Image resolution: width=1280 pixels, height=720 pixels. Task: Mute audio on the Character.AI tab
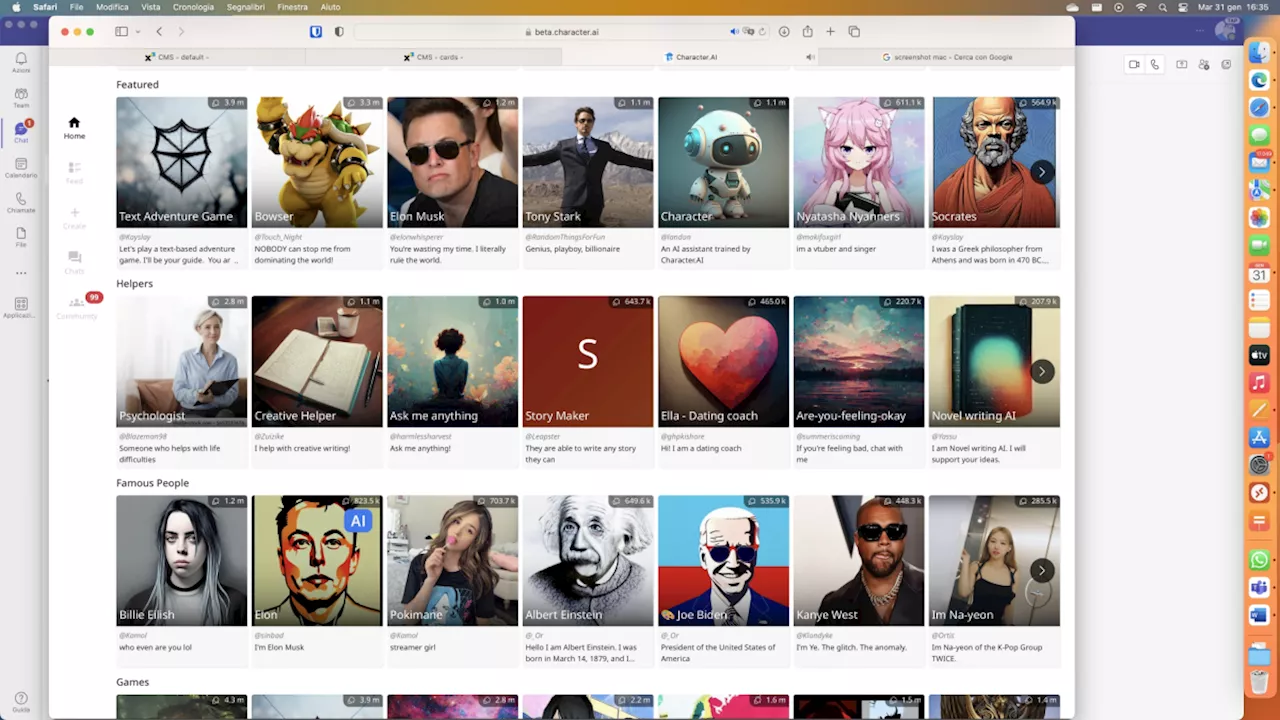(810, 57)
